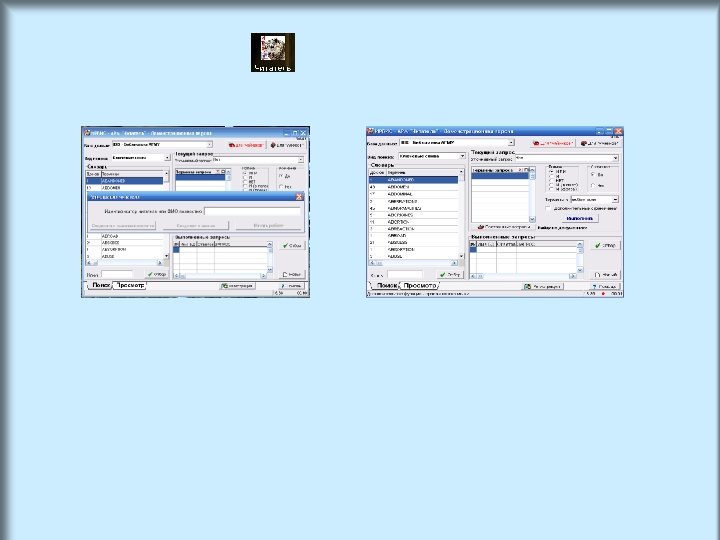720x540 pixels.
Task: Click red status indicator in right window status bar
Action: click(603, 294)
